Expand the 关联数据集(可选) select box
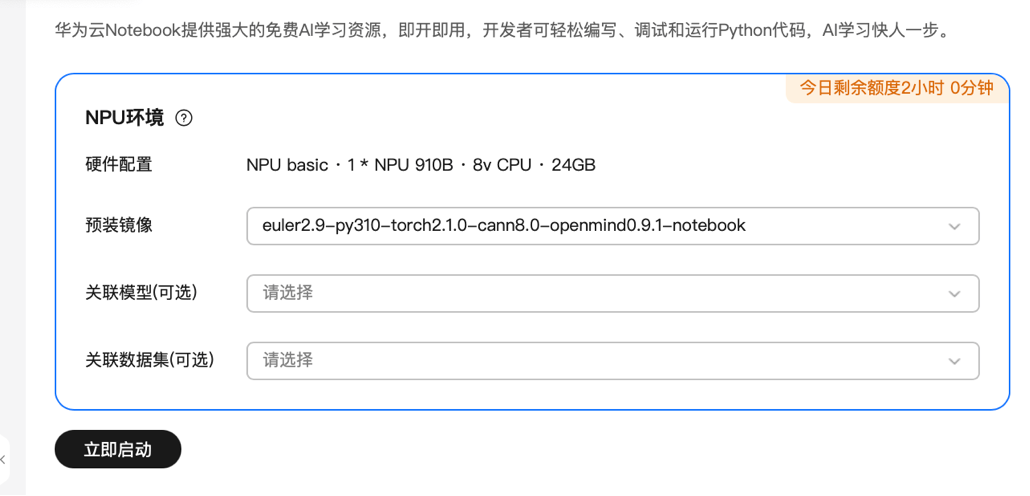Image resolution: width=1030 pixels, height=496 pixels. click(612, 360)
